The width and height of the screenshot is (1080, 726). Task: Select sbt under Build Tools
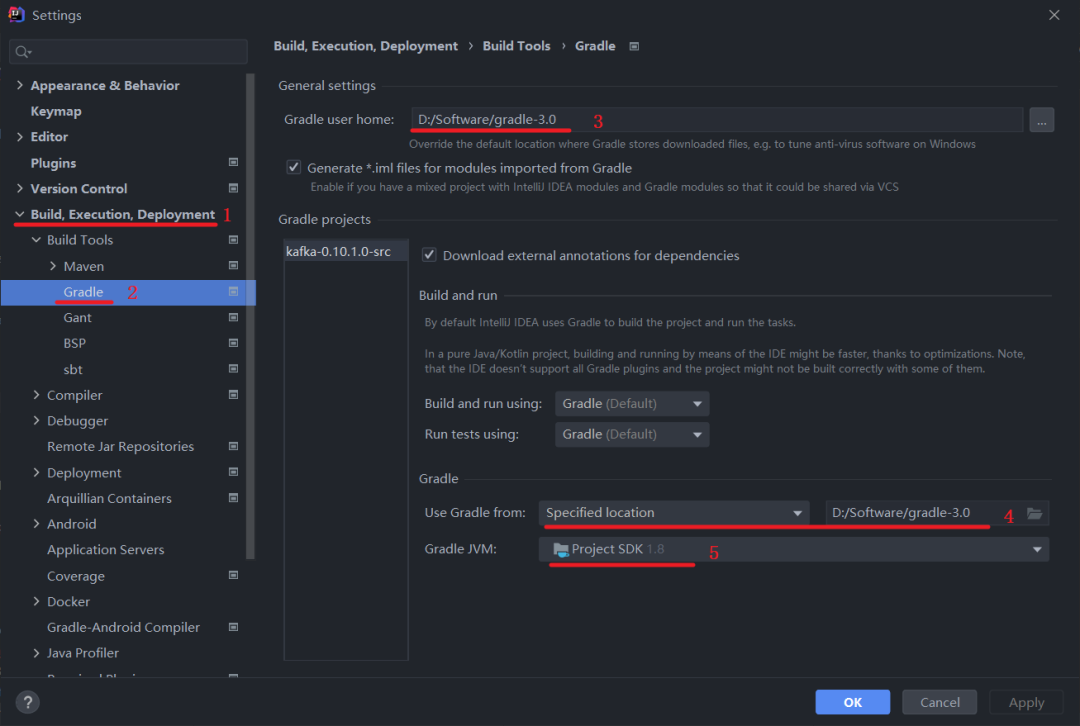(x=73, y=369)
